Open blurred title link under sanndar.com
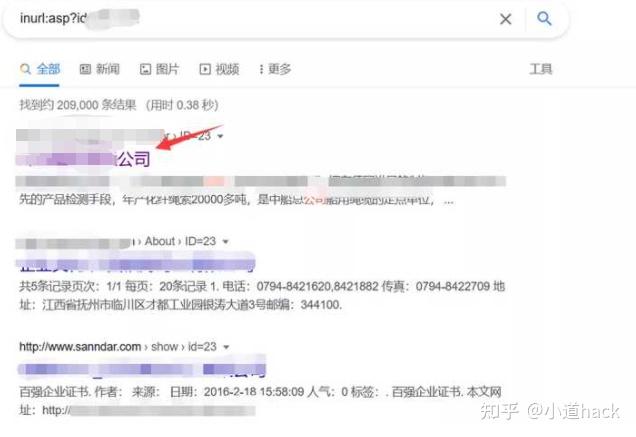 click(142, 368)
